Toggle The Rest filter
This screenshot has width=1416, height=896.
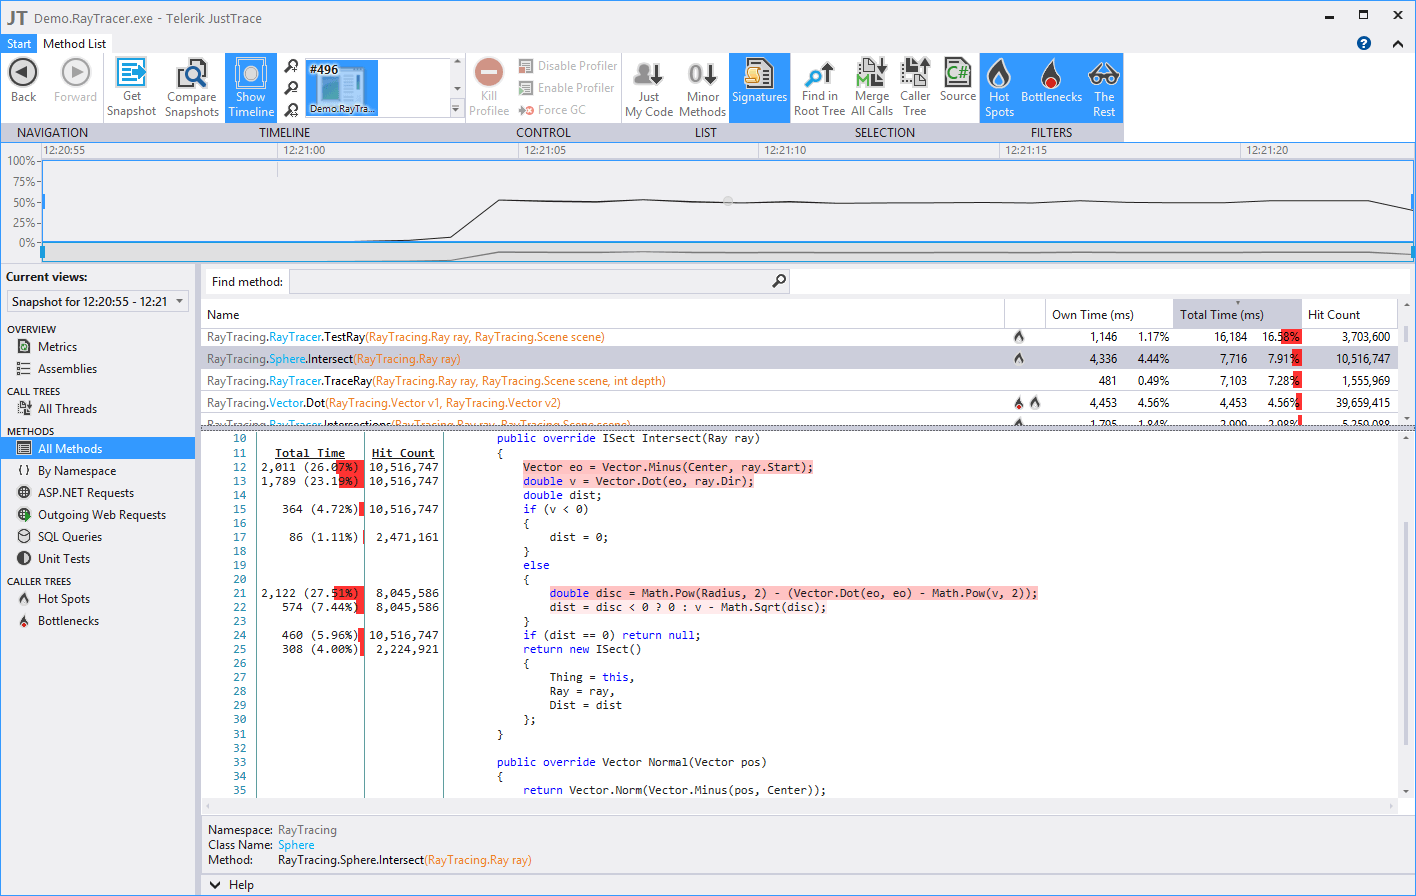1104,87
